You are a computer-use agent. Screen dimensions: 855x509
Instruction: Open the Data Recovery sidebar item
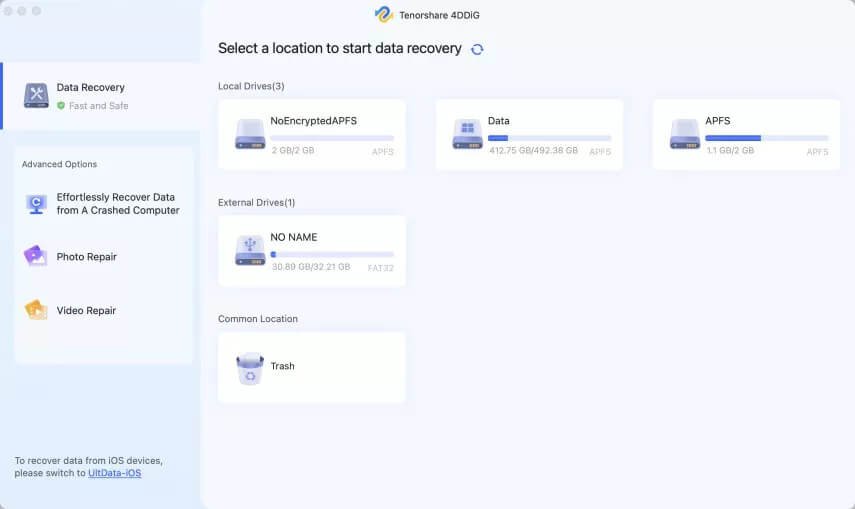click(x=101, y=96)
